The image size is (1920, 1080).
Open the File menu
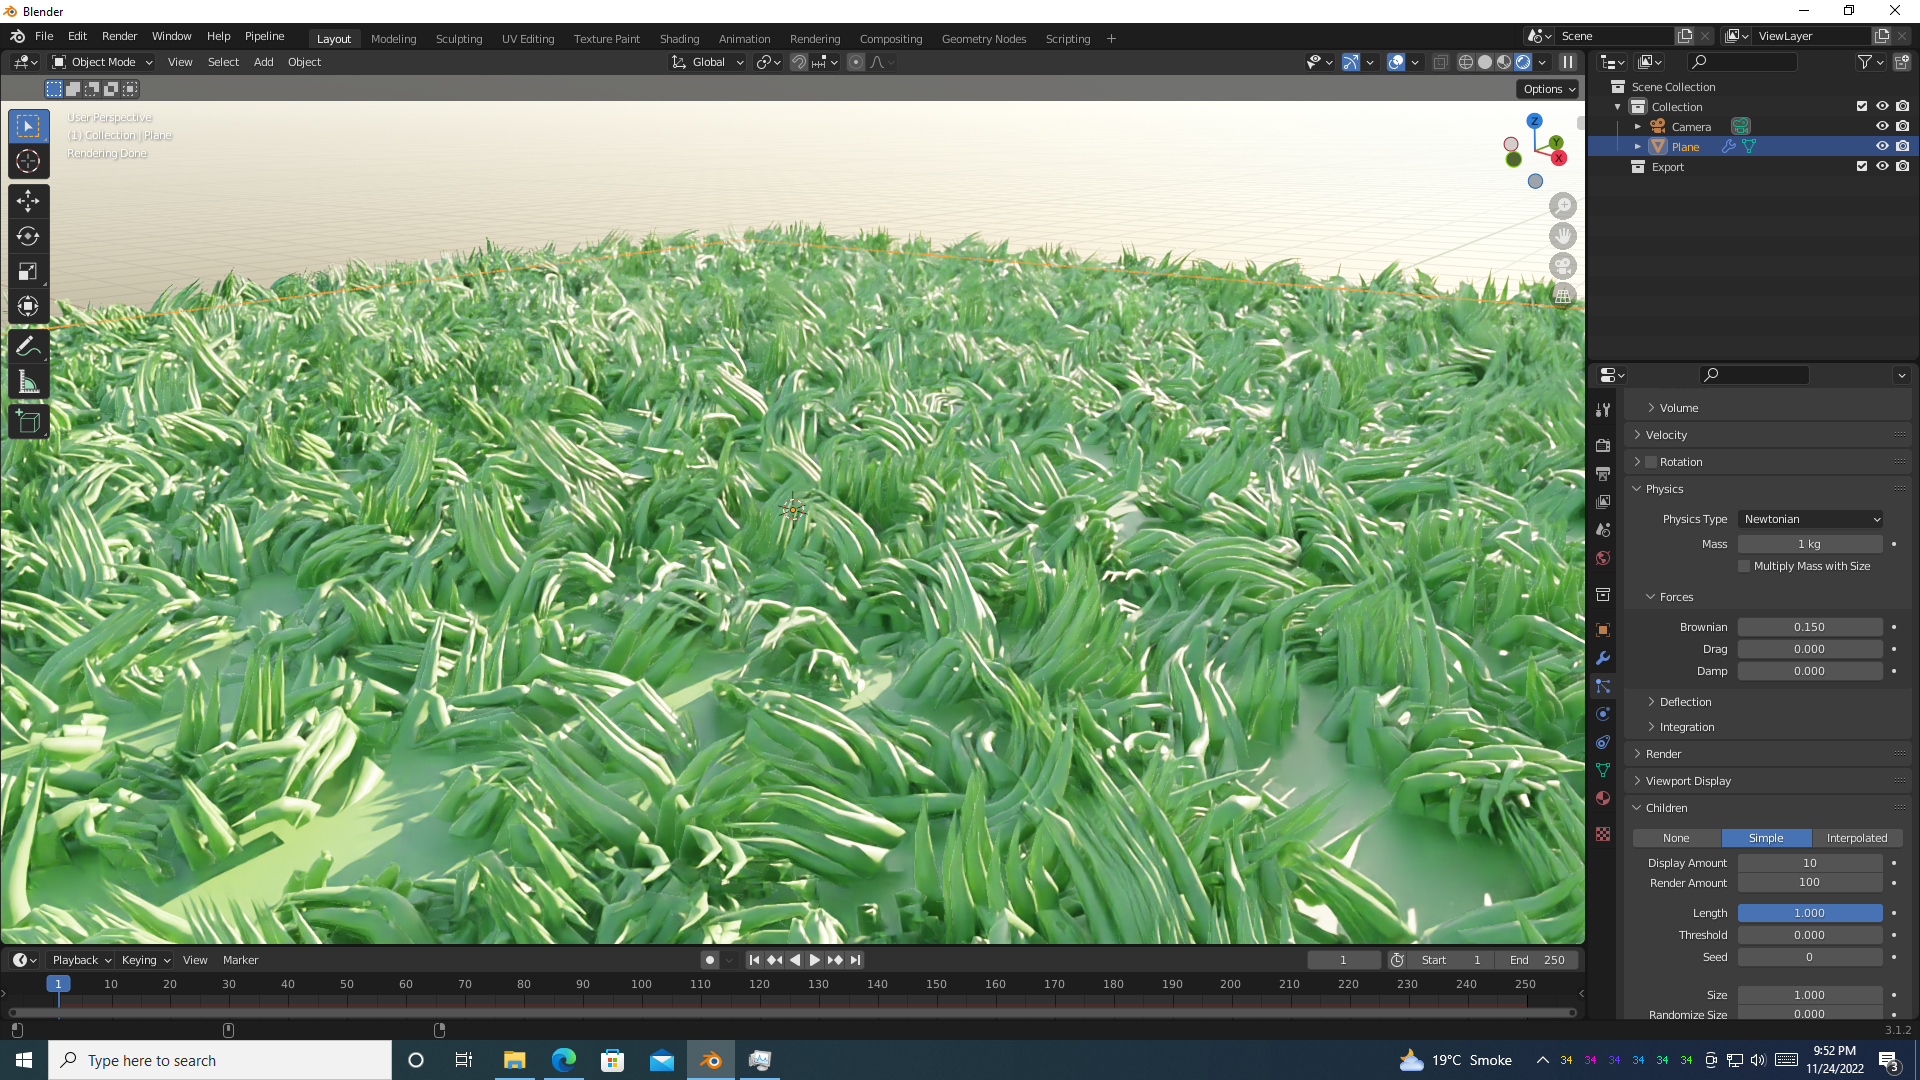44,36
